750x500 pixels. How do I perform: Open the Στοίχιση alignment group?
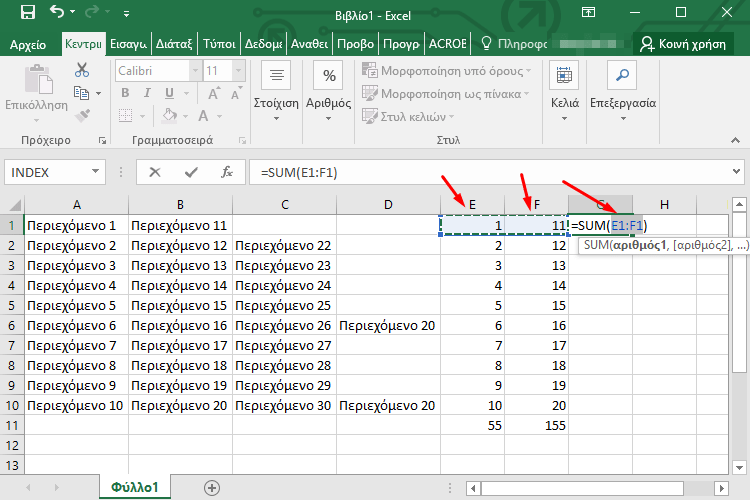[276, 92]
